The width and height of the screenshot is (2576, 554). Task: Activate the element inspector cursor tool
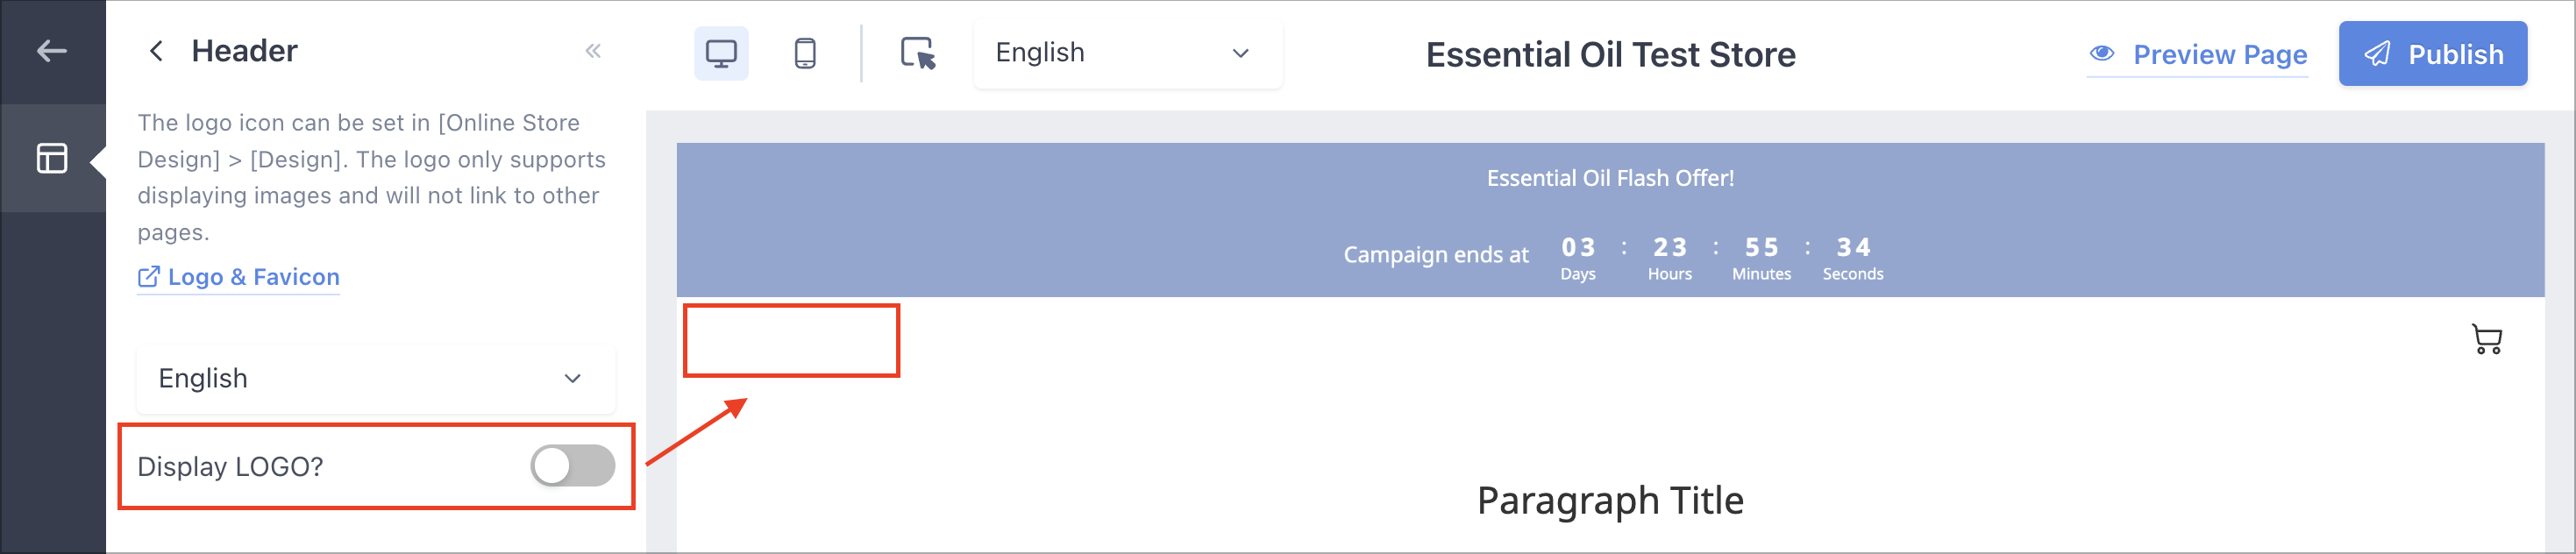[918, 53]
